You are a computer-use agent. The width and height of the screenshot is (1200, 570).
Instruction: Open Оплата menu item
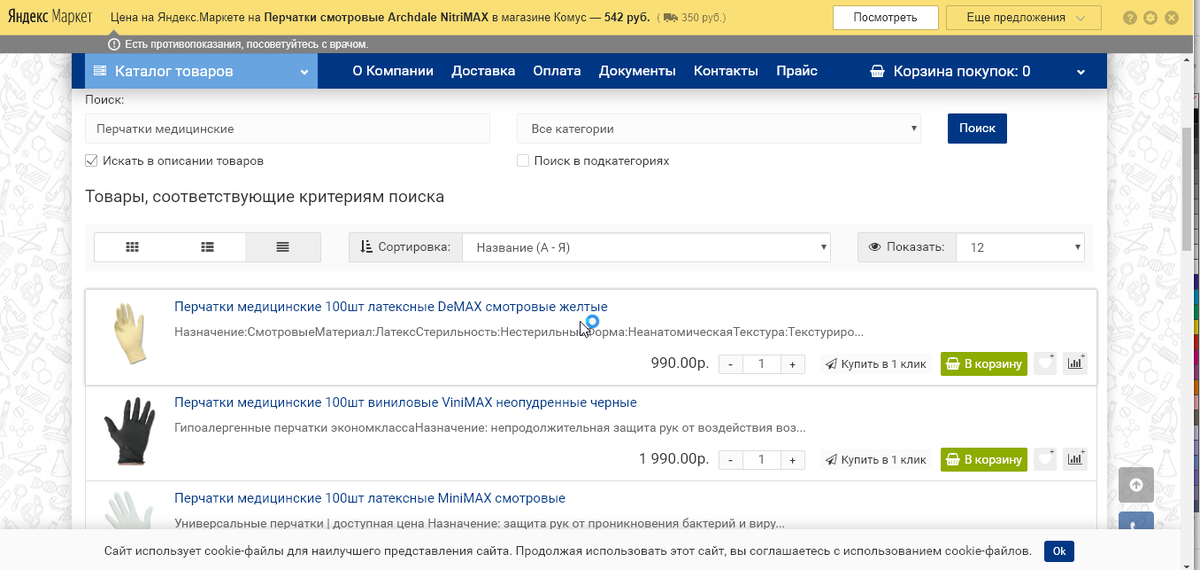[x=557, y=71]
